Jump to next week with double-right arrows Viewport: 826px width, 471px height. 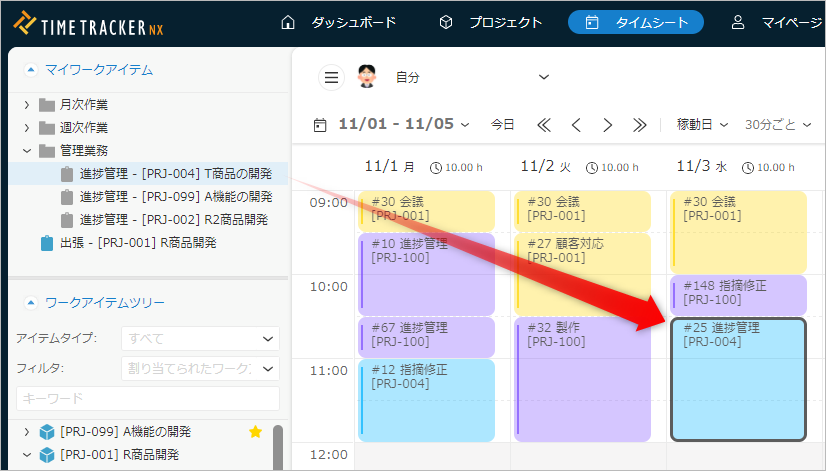640,125
